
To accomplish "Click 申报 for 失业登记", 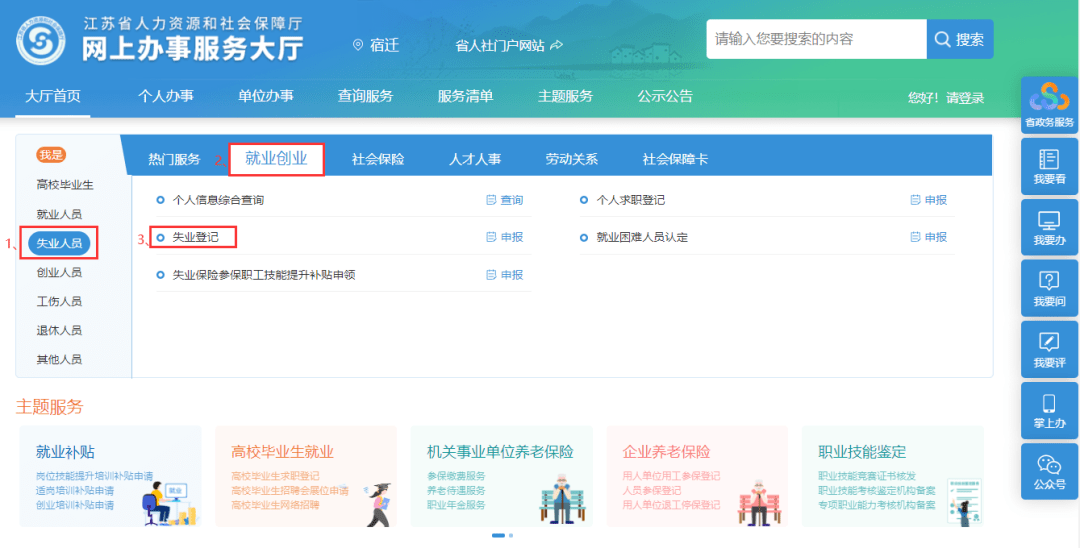I will (505, 238).
